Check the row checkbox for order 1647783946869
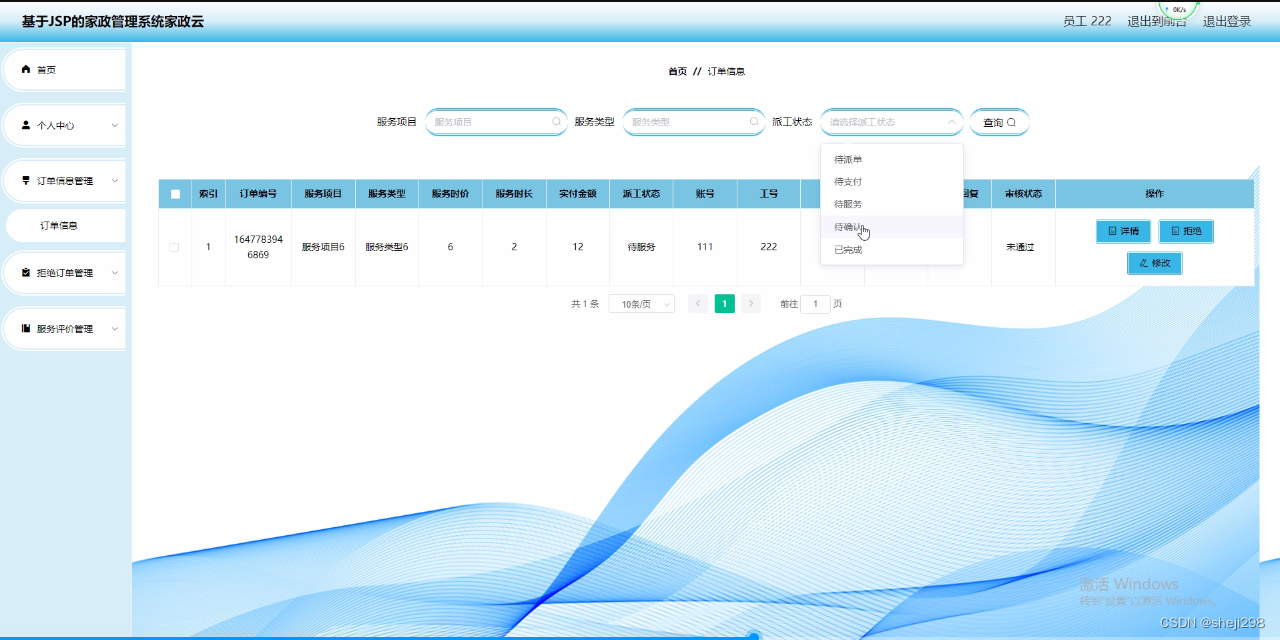 [x=173, y=246]
